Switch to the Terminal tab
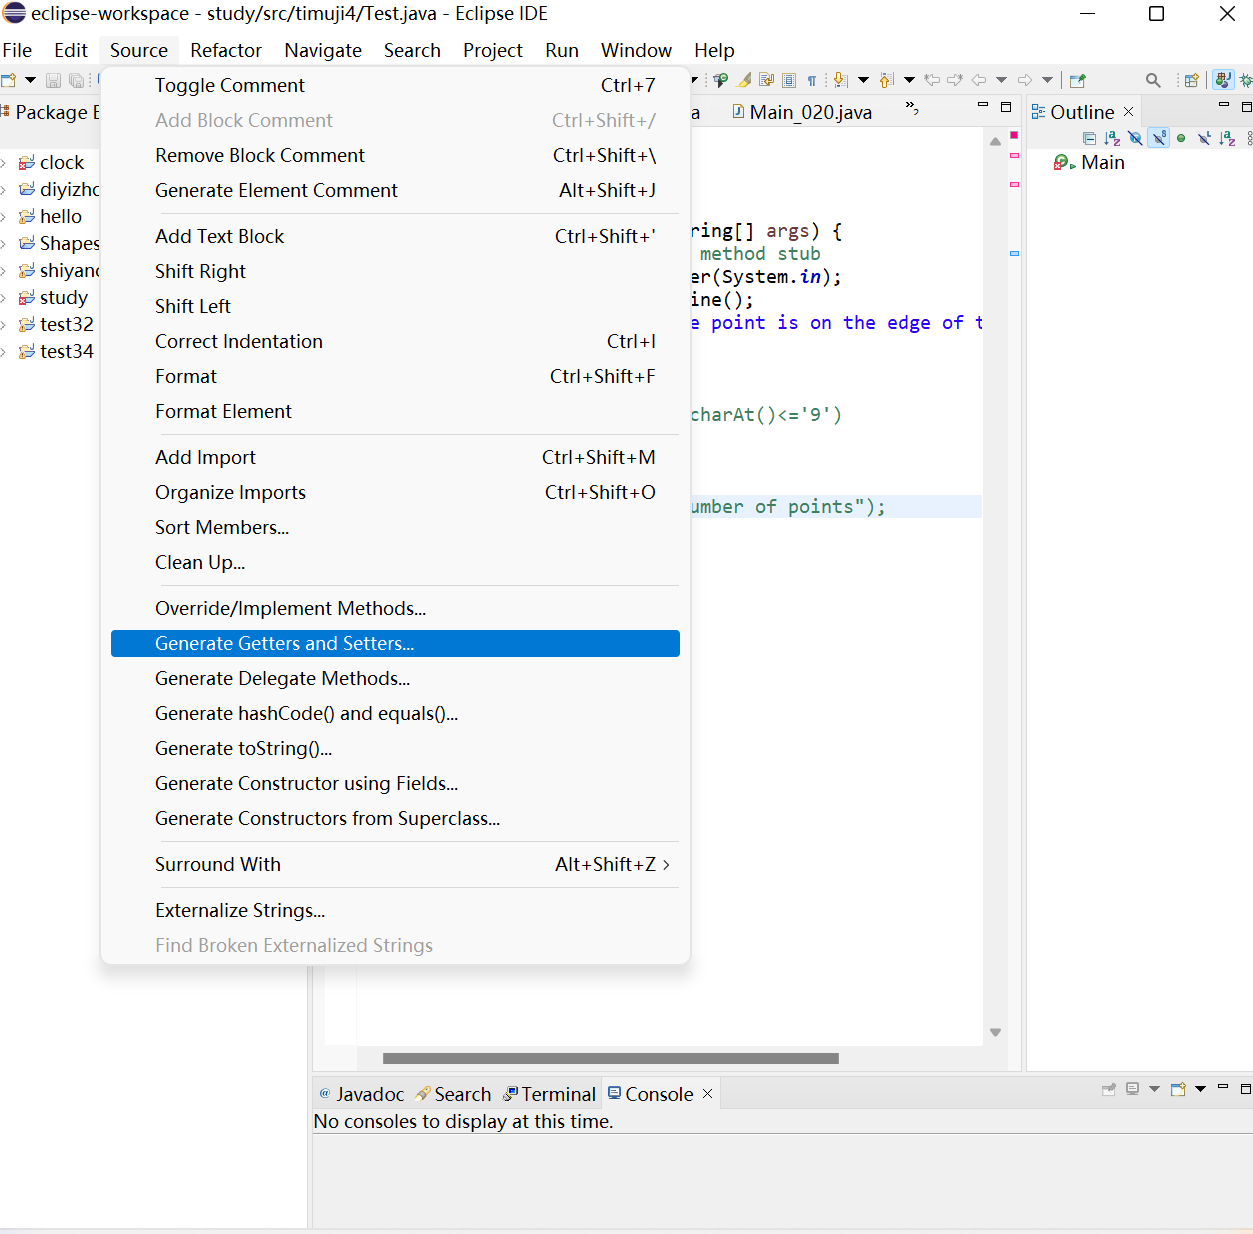 550,1094
